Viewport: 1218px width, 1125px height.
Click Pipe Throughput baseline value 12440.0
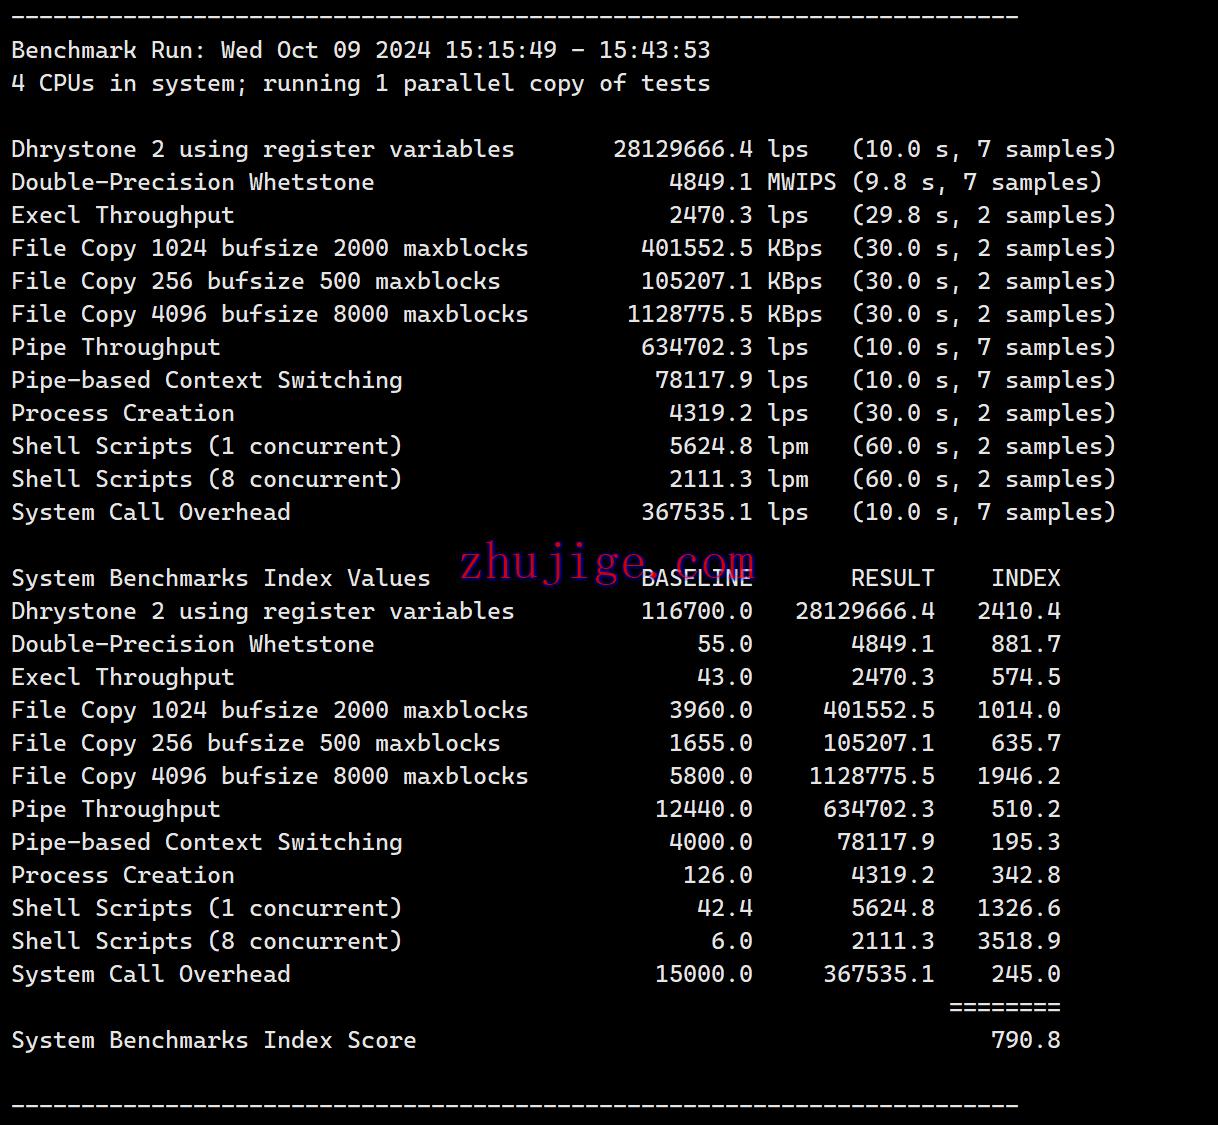[x=703, y=809]
